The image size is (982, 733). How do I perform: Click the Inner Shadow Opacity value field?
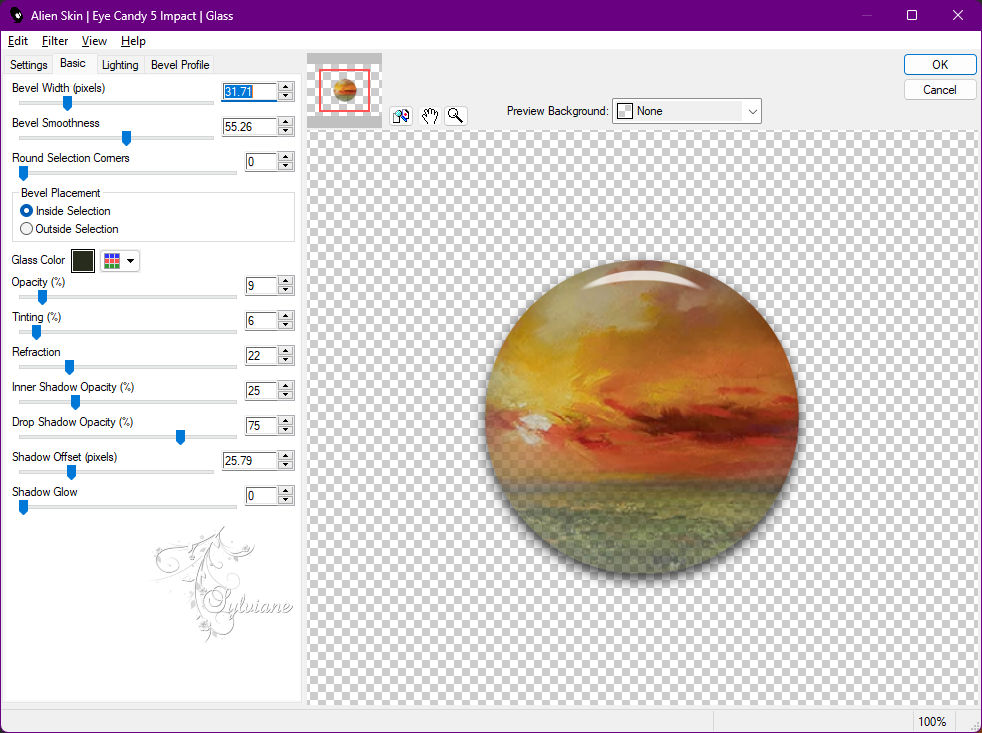(x=261, y=391)
